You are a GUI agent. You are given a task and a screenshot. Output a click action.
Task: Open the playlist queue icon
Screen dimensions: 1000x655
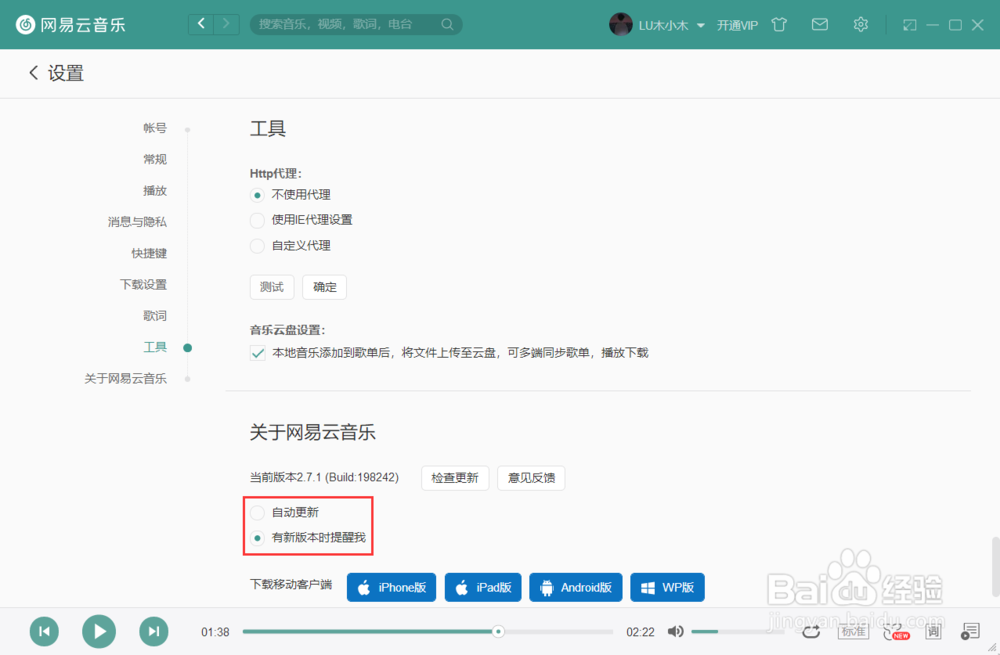[970, 631]
